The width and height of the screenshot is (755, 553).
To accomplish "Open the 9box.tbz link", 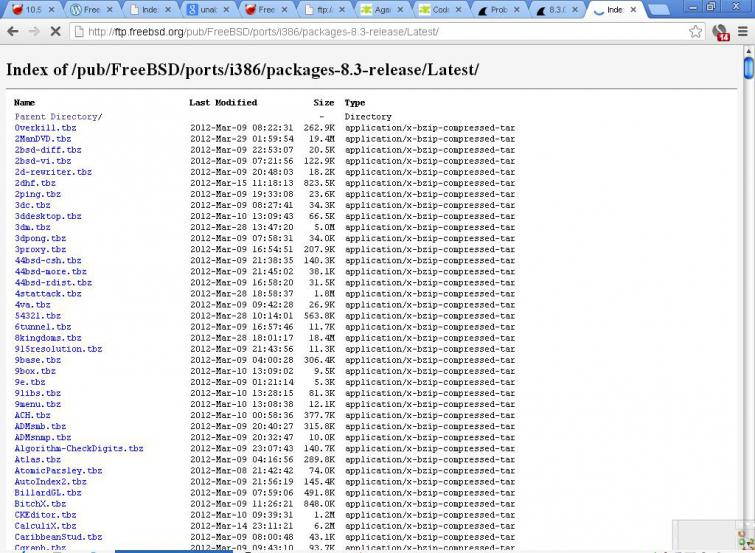I will (x=35, y=371).
